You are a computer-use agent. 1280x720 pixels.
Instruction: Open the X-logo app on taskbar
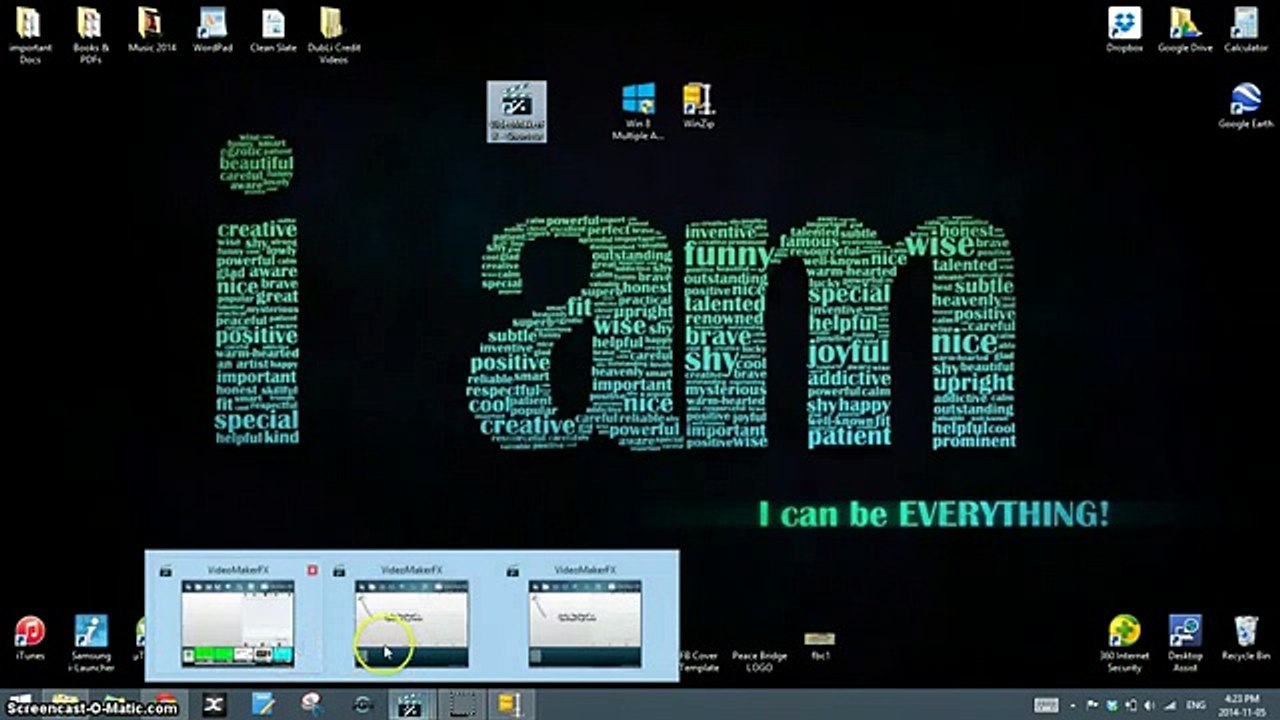(x=213, y=704)
